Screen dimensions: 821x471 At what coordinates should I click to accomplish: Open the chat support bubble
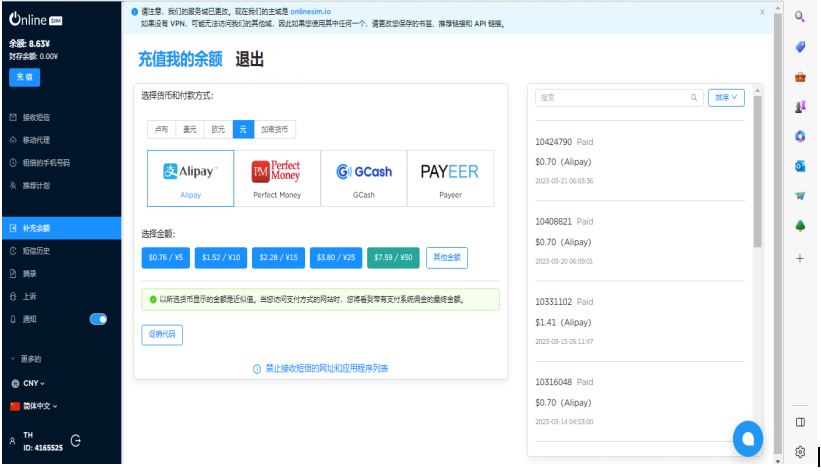[x=748, y=439]
